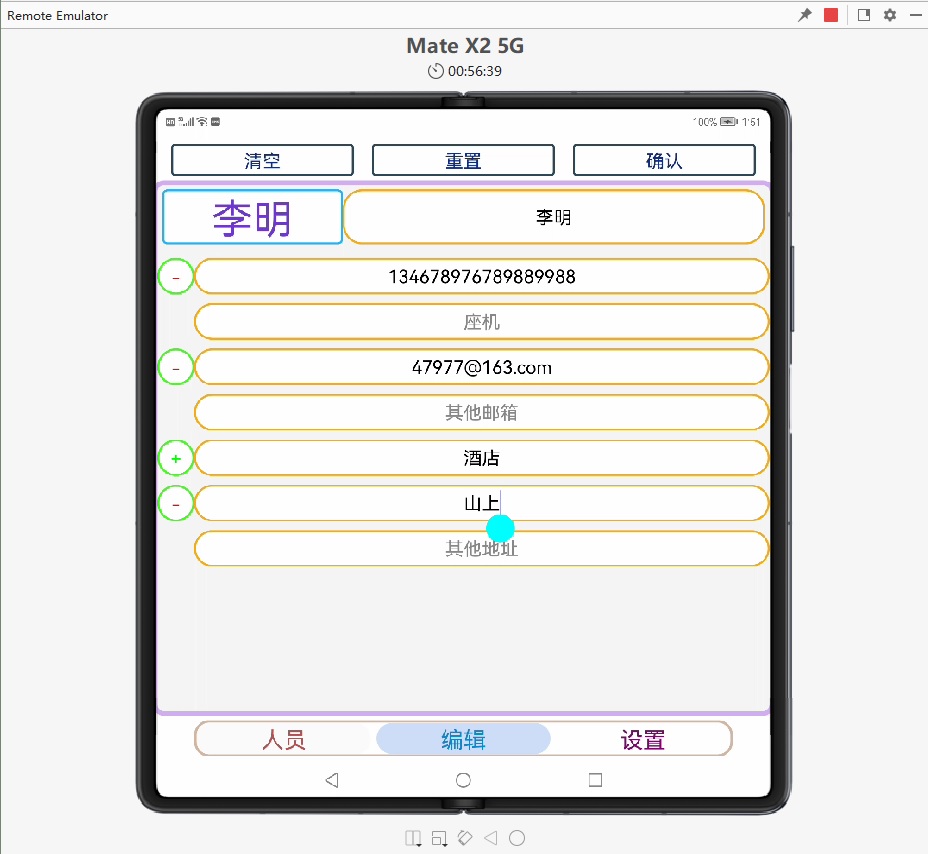Edit the 李明 name input field

pos(554,217)
